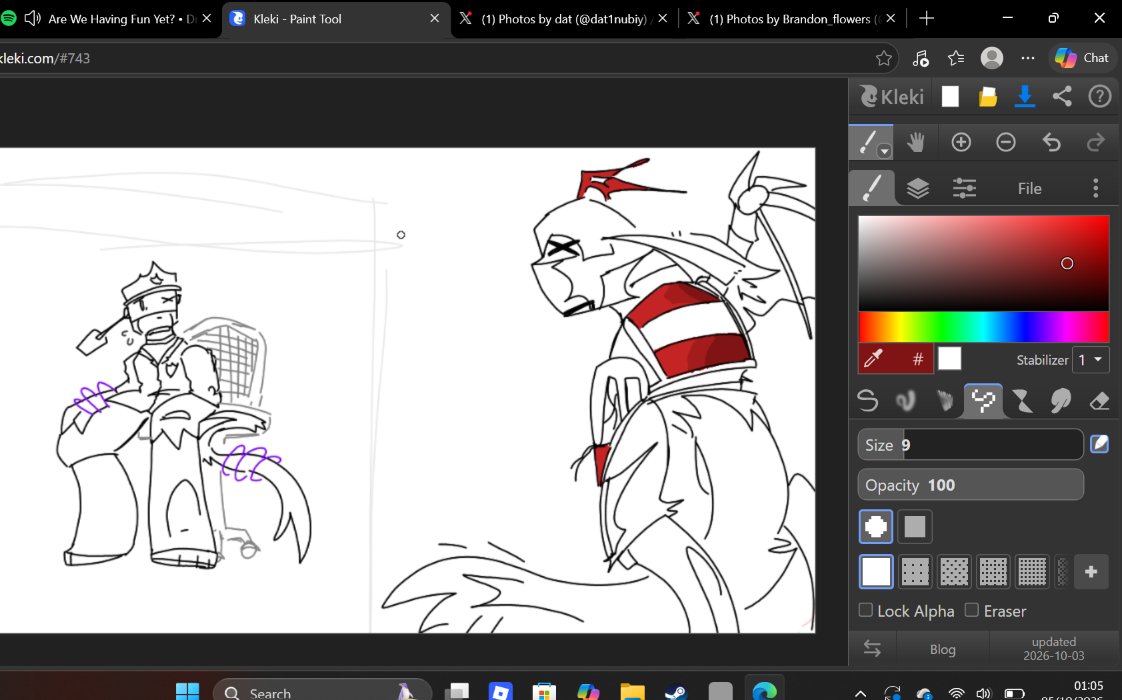Open the hex color input button
The width and height of the screenshot is (1122, 700).
click(917, 359)
